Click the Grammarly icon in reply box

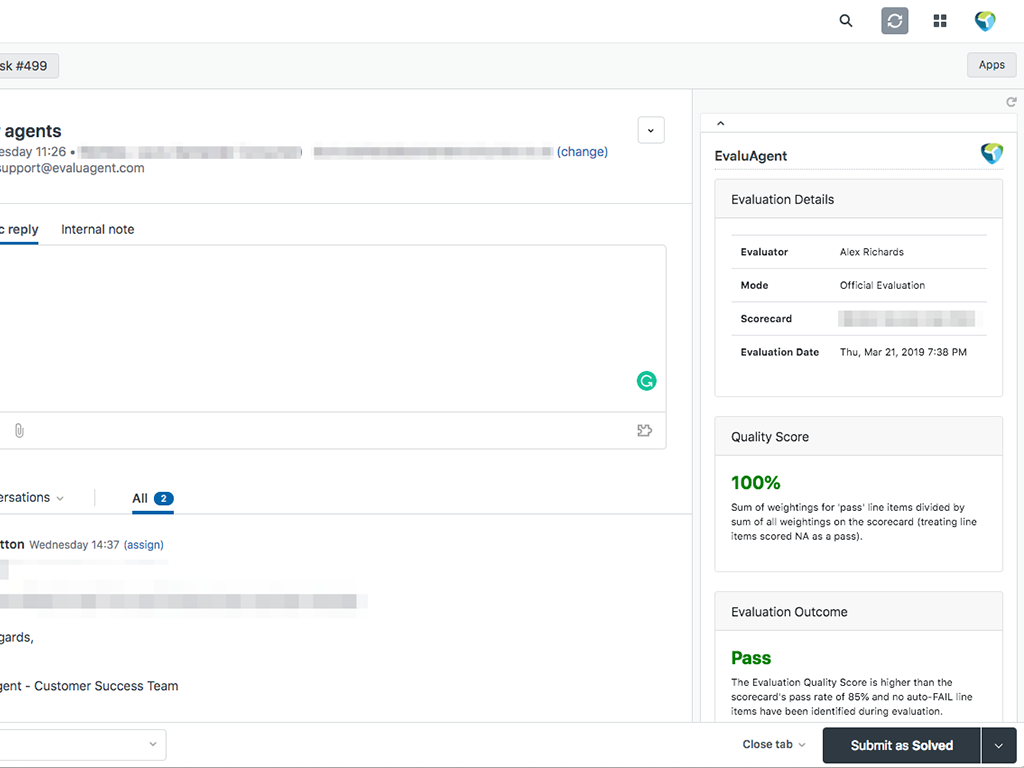pos(647,381)
